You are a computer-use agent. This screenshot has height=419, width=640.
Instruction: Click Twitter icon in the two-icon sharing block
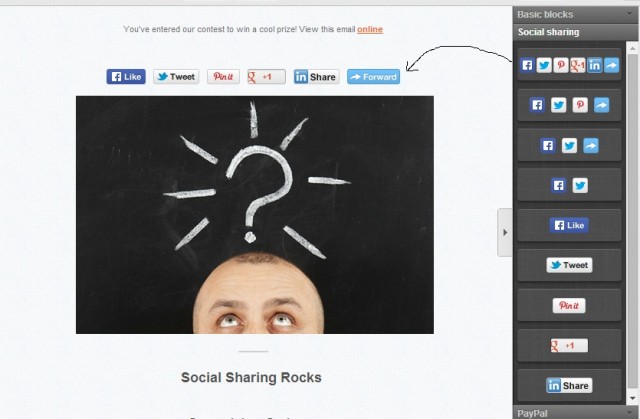(580, 186)
